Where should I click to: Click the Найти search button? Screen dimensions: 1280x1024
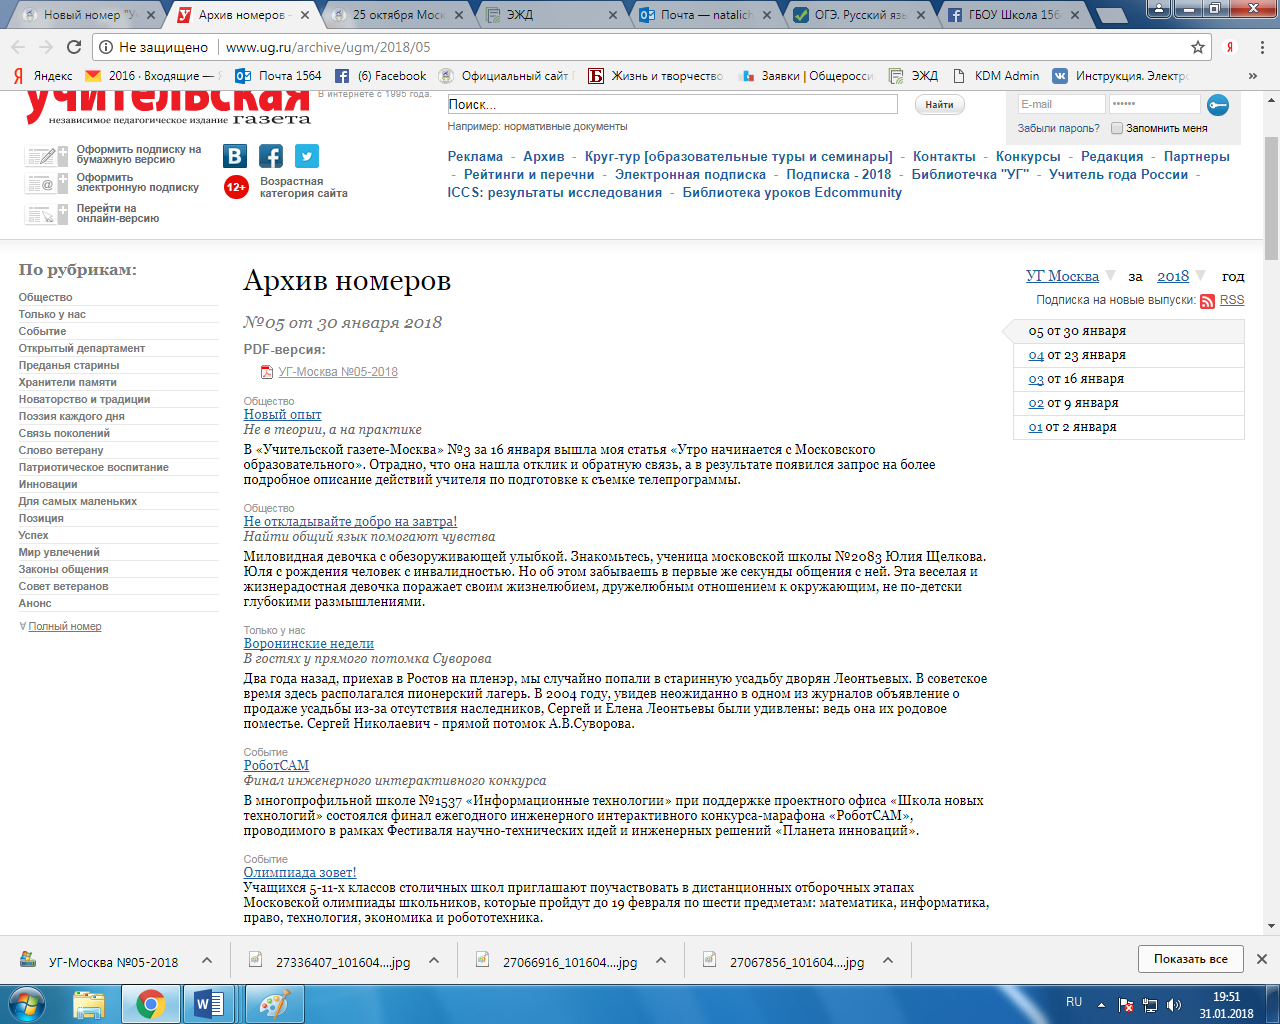939,105
